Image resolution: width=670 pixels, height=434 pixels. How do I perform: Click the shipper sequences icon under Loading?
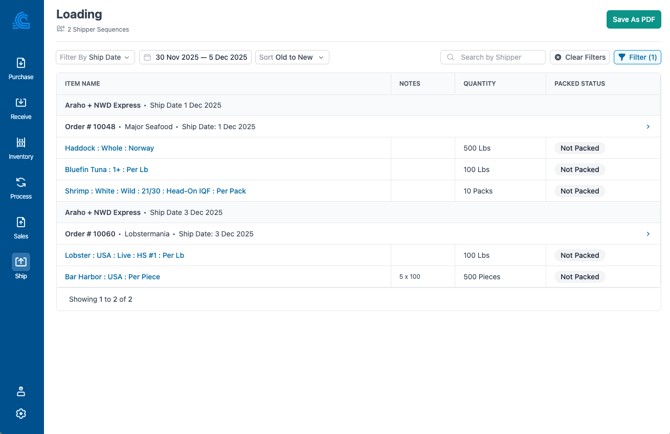pos(61,29)
